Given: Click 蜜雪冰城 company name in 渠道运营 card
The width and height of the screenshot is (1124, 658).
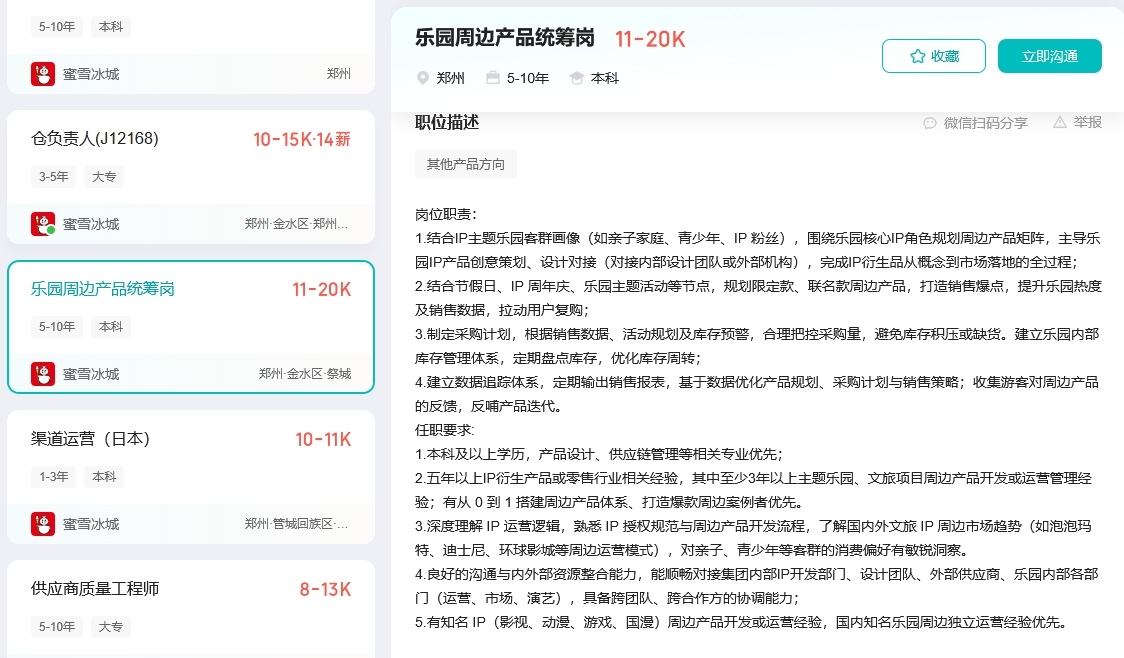Looking at the screenshot, I should [x=91, y=524].
